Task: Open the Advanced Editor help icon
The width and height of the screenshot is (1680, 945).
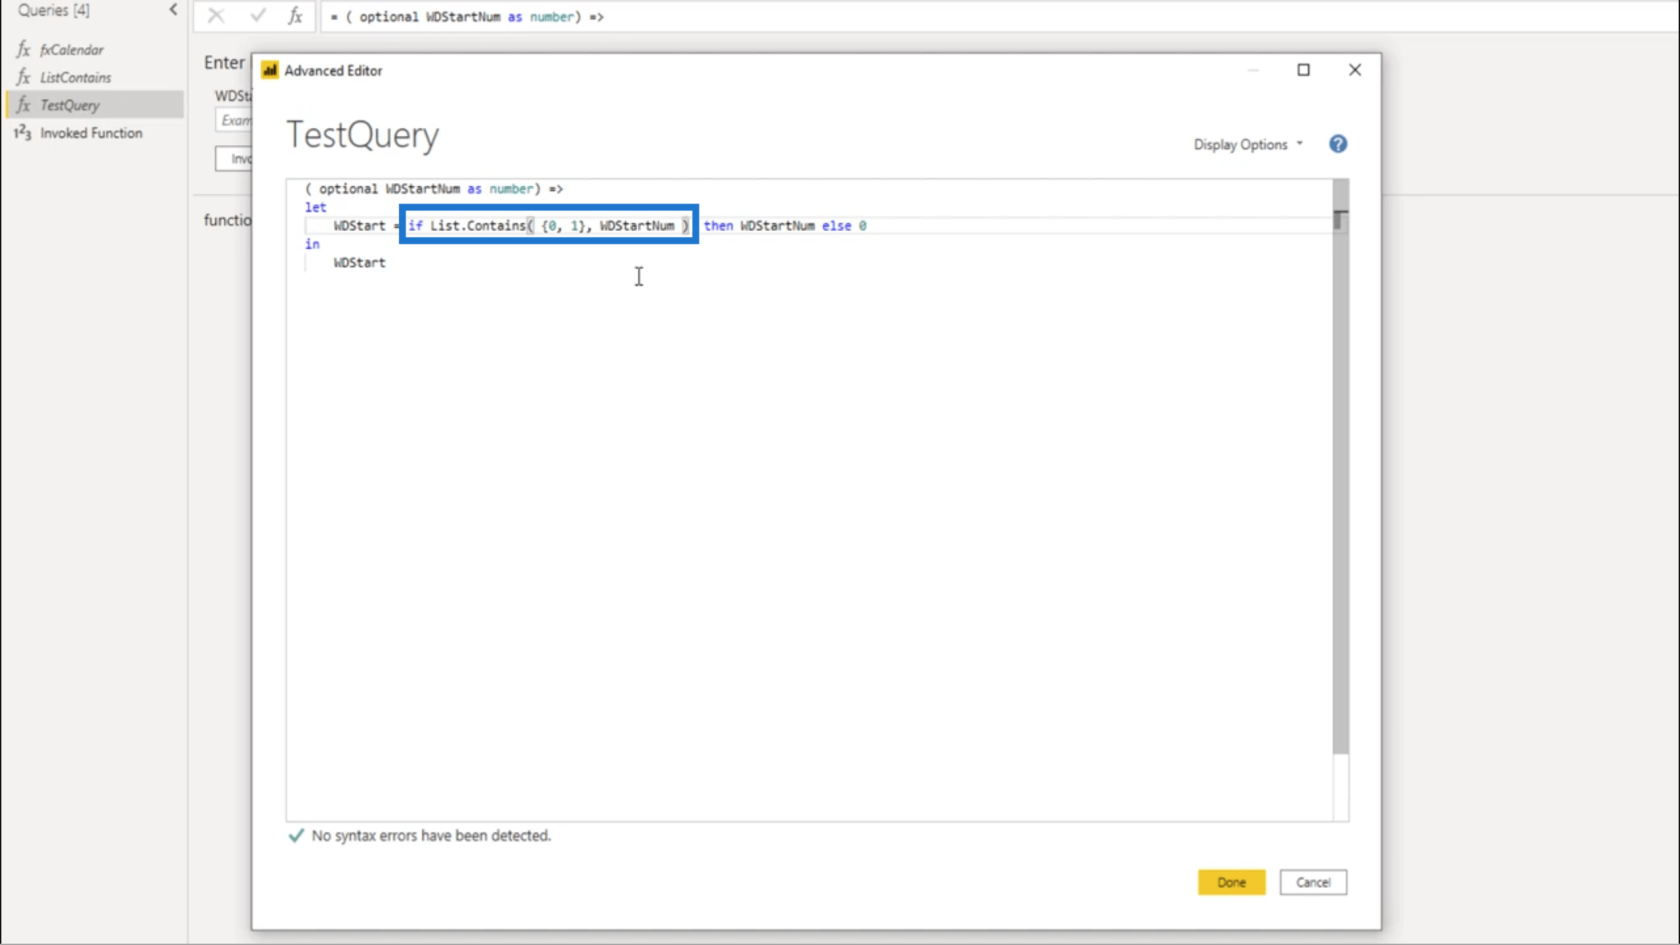Action: click(1338, 144)
